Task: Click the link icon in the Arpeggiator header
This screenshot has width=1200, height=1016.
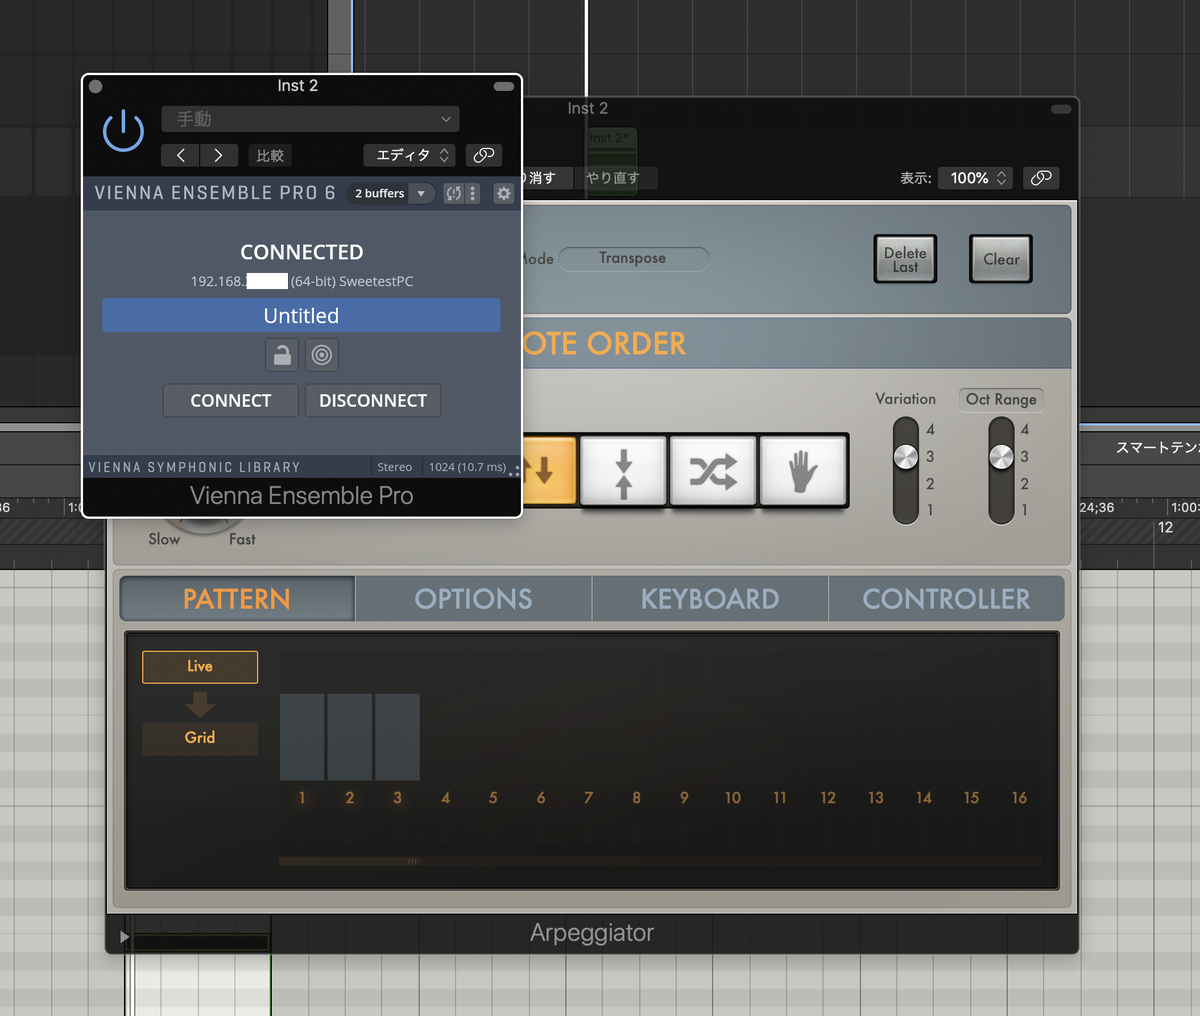Action: point(1041,178)
